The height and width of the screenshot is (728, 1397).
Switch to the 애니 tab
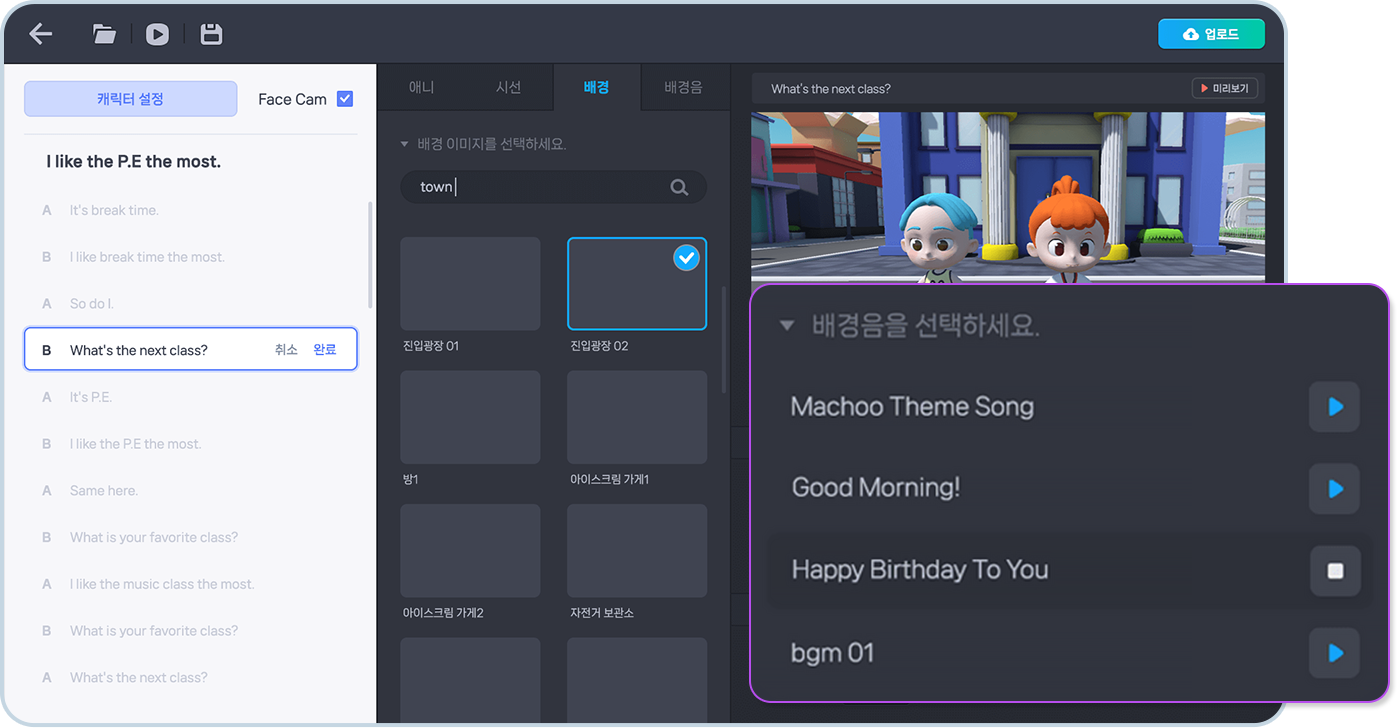point(422,87)
